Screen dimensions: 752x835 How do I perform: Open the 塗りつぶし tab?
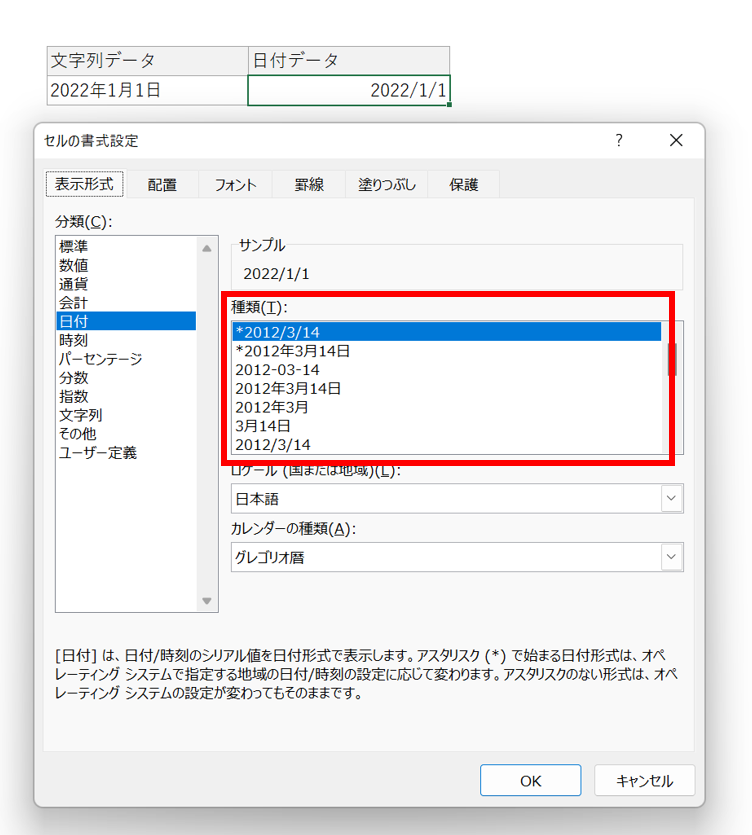click(x=387, y=185)
